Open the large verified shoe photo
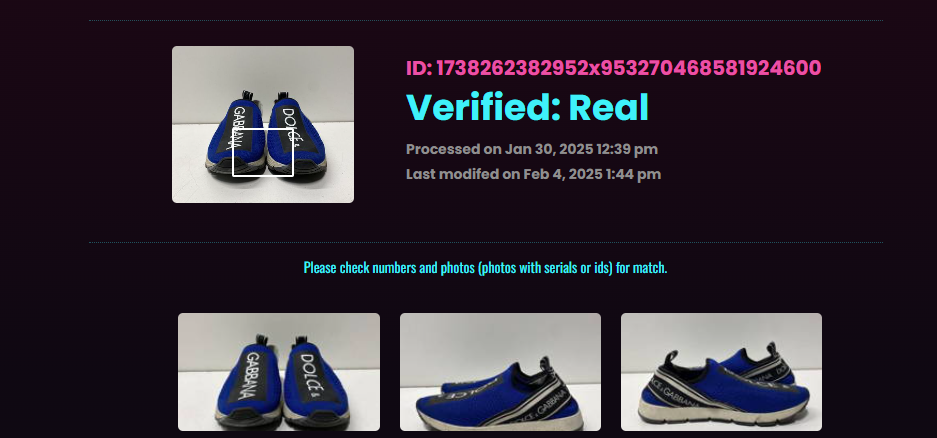 pos(263,124)
